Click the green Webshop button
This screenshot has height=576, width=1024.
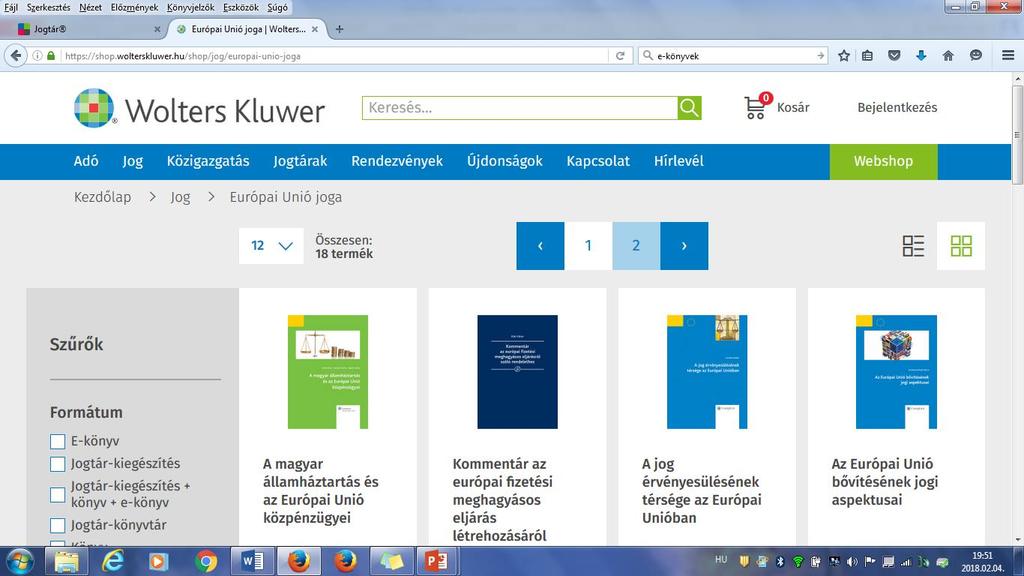coord(884,161)
